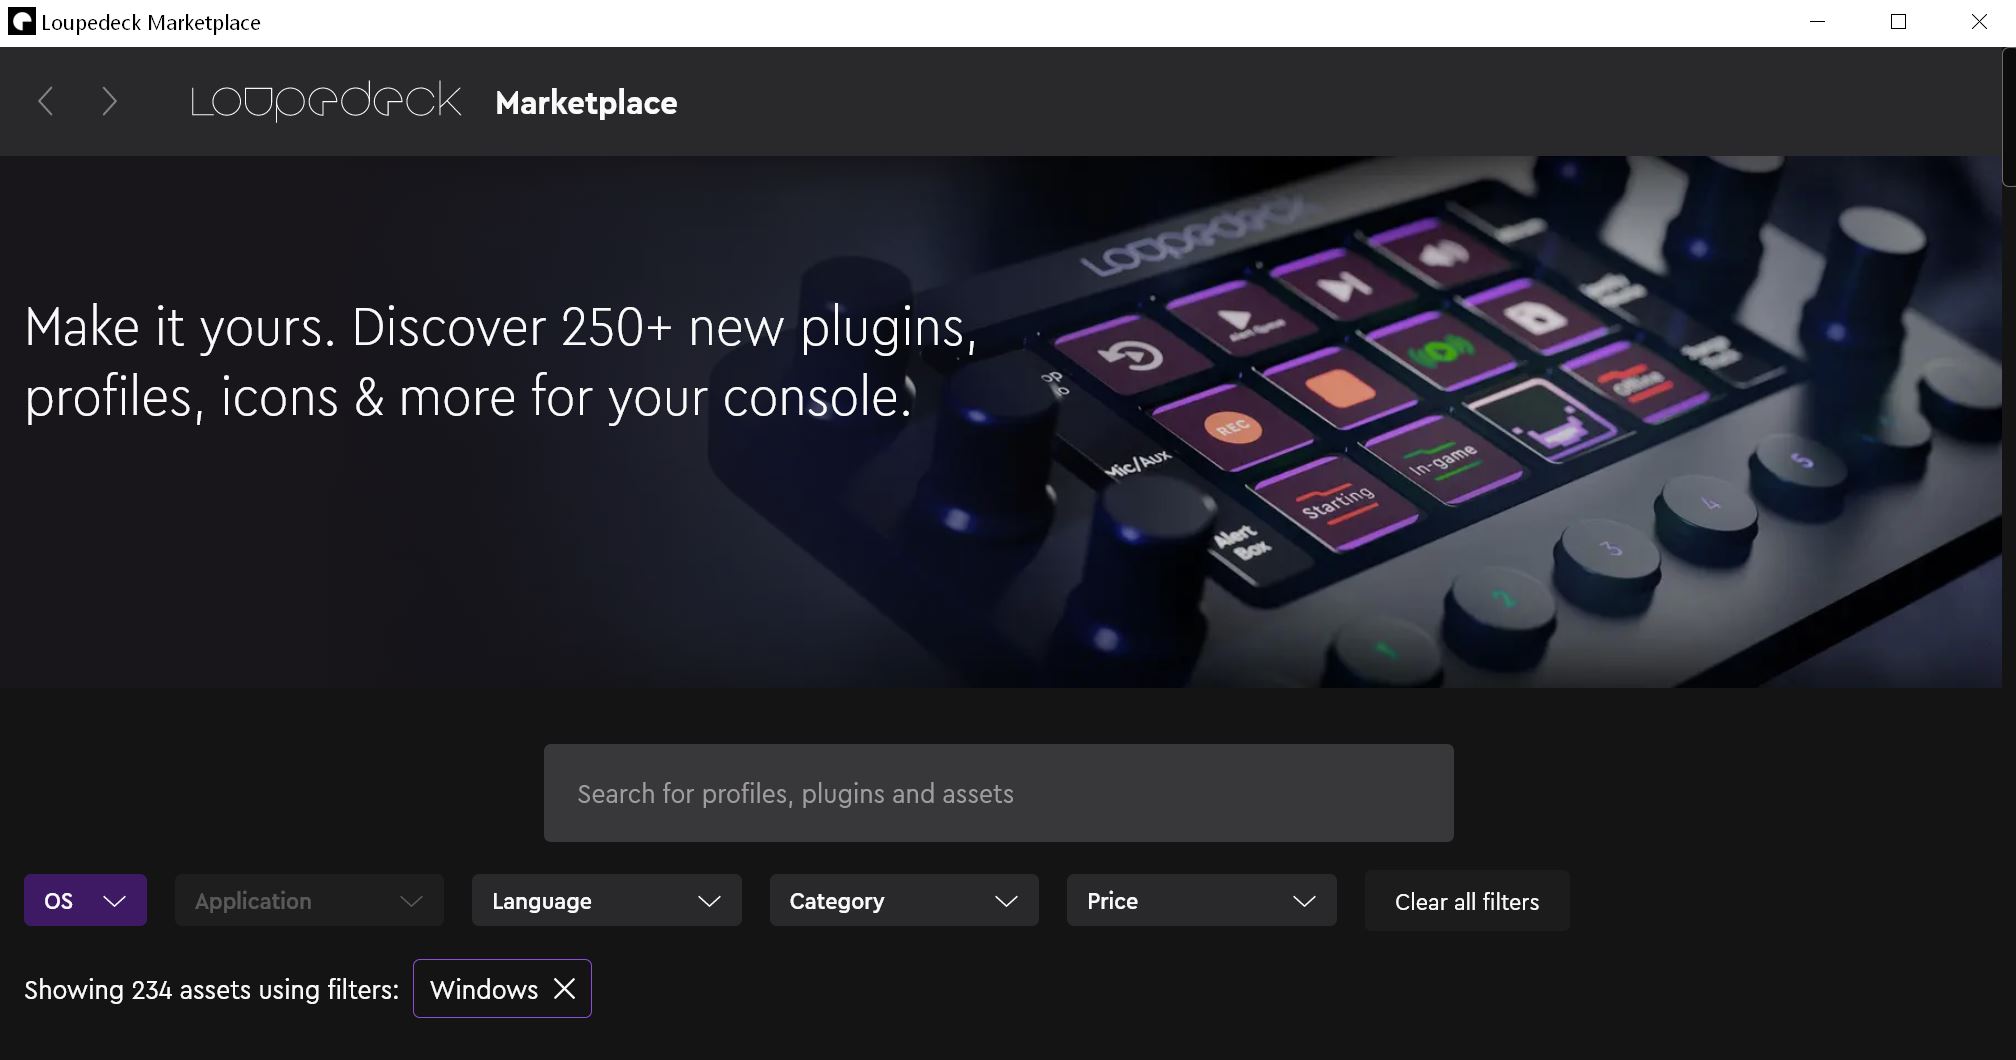Viewport: 2016px width, 1060px height.
Task: Click the vertical scrollbar thumb on the right
Action: (x=2009, y=117)
